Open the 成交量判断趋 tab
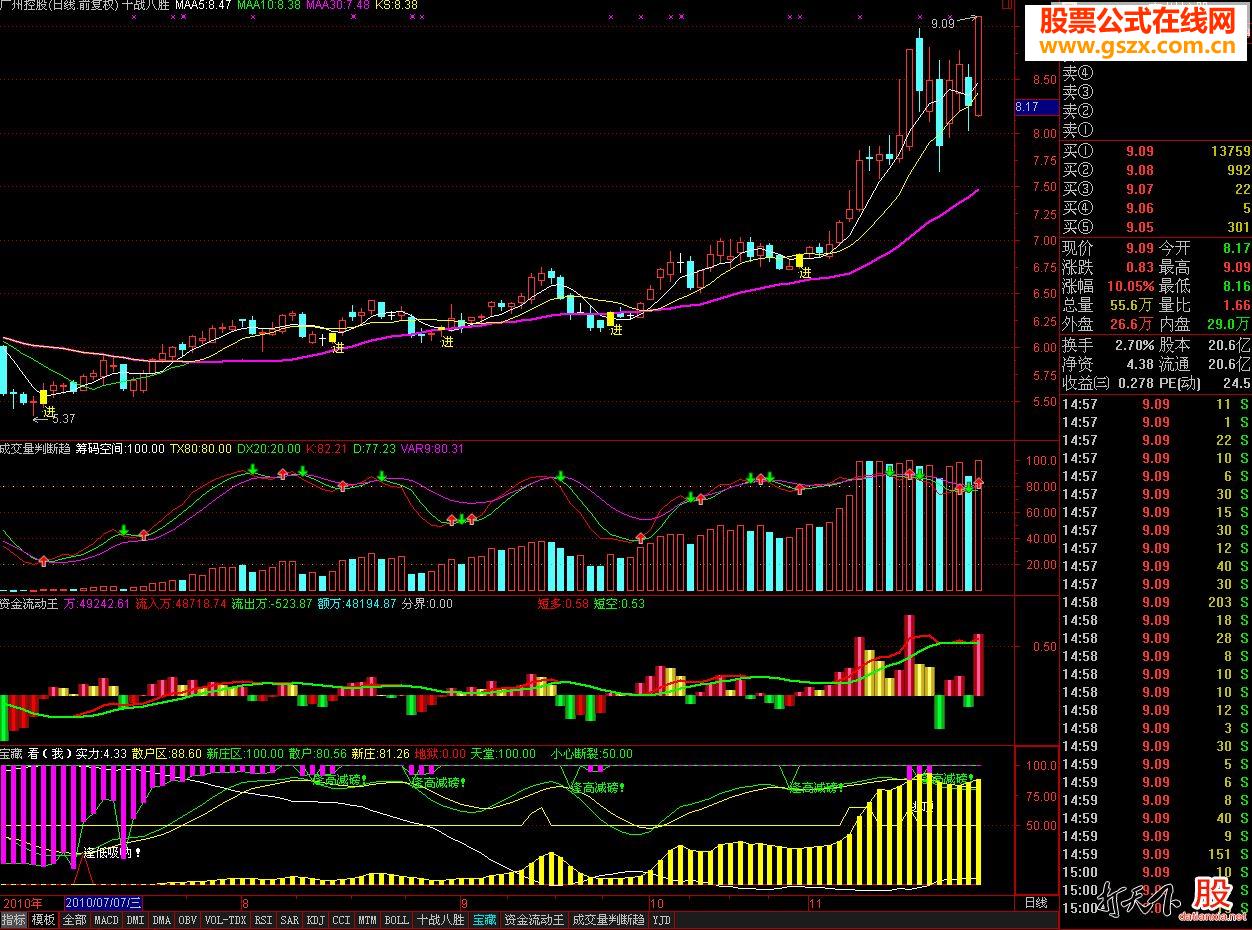Viewport: 1252px width, 930px height. (x=608, y=920)
